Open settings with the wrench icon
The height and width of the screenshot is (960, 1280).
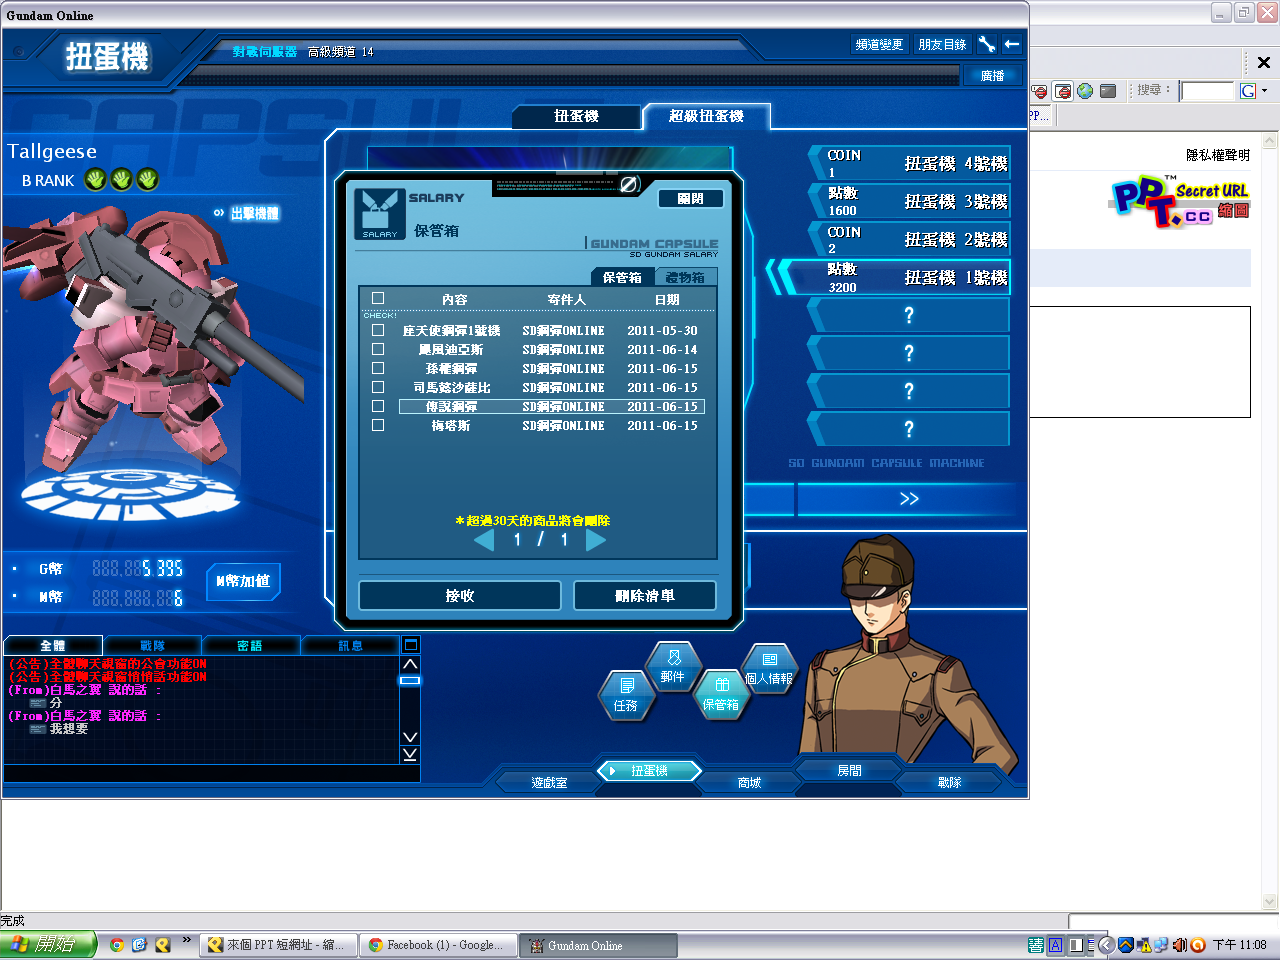tap(987, 44)
